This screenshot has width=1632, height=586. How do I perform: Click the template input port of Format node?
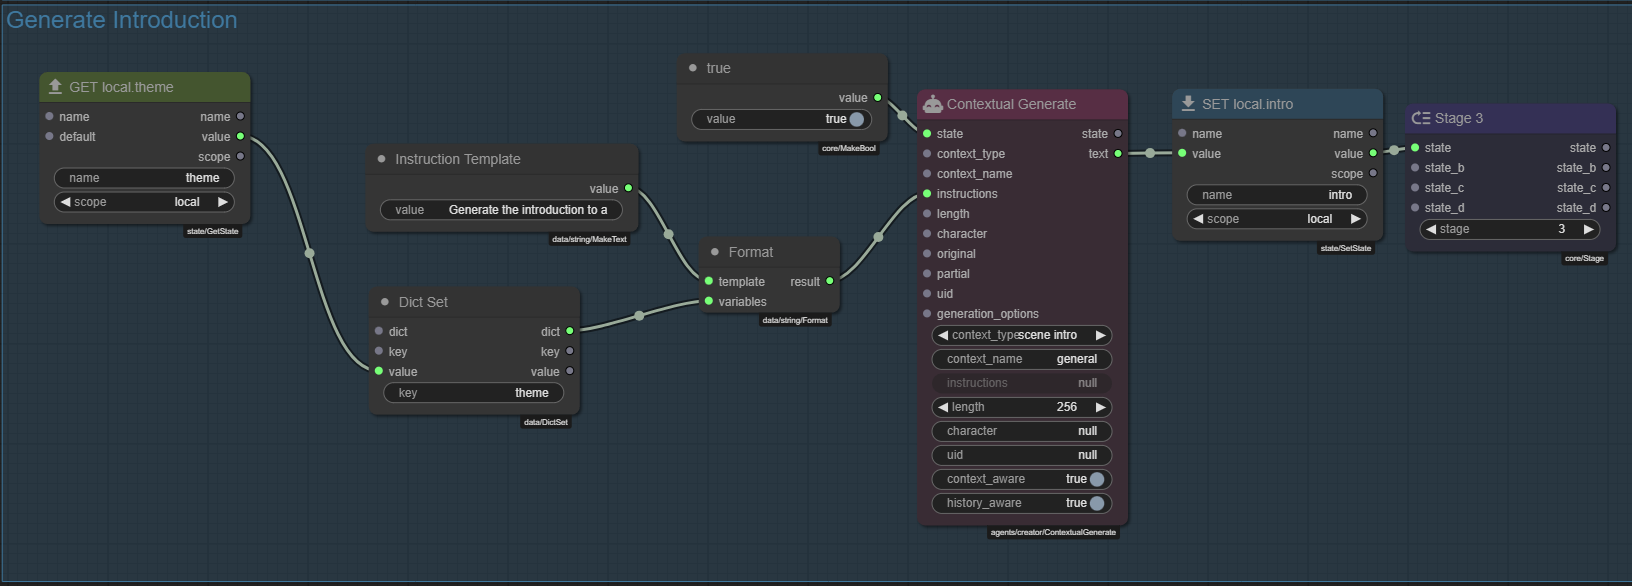pos(709,282)
